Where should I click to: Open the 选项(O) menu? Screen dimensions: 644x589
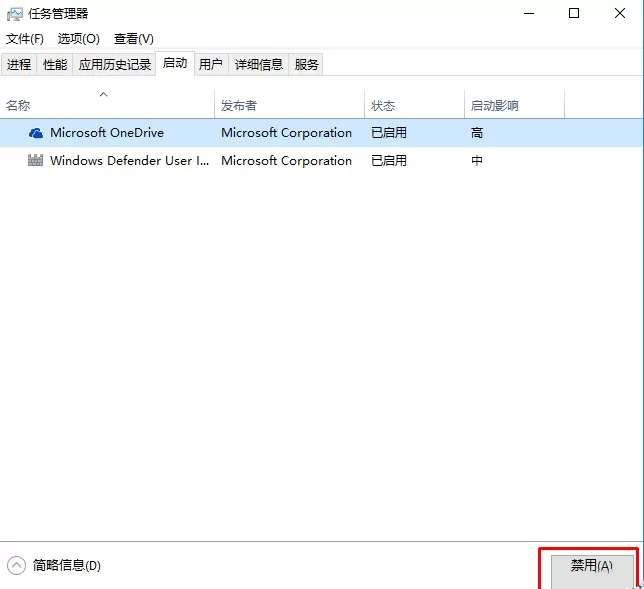coord(78,39)
